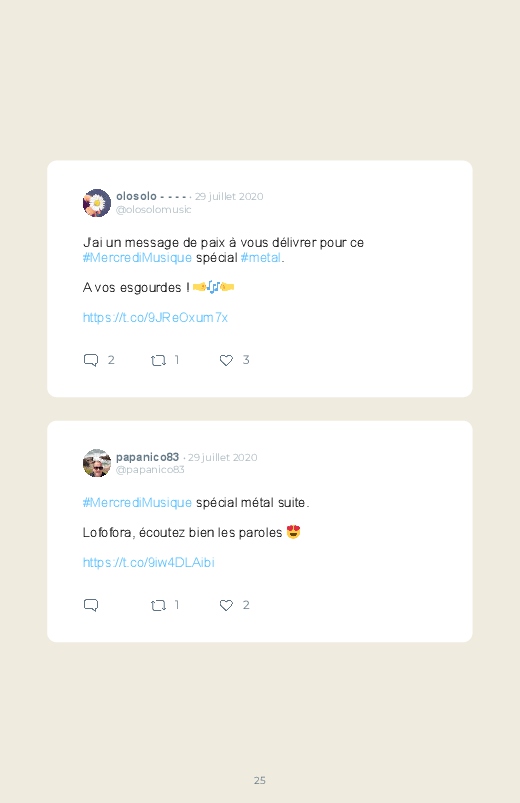This screenshot has width=520, height=803.
Task: Click the heart-eyes emoji after paroles
Action: [294, 532]
